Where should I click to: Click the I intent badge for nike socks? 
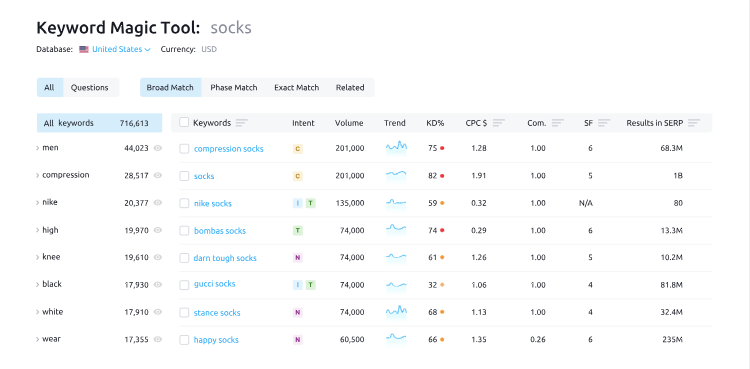click(x=298, y=203)
